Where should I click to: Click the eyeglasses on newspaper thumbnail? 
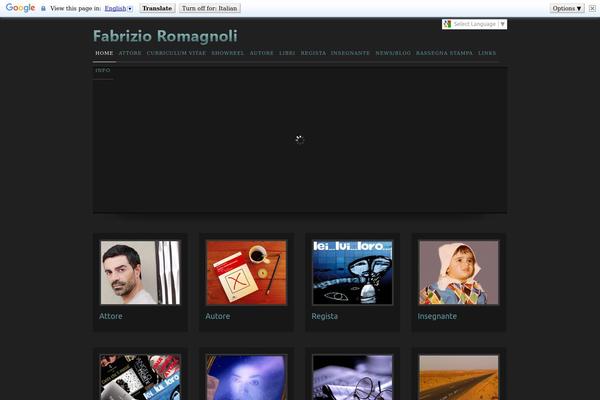pos(352,377)
